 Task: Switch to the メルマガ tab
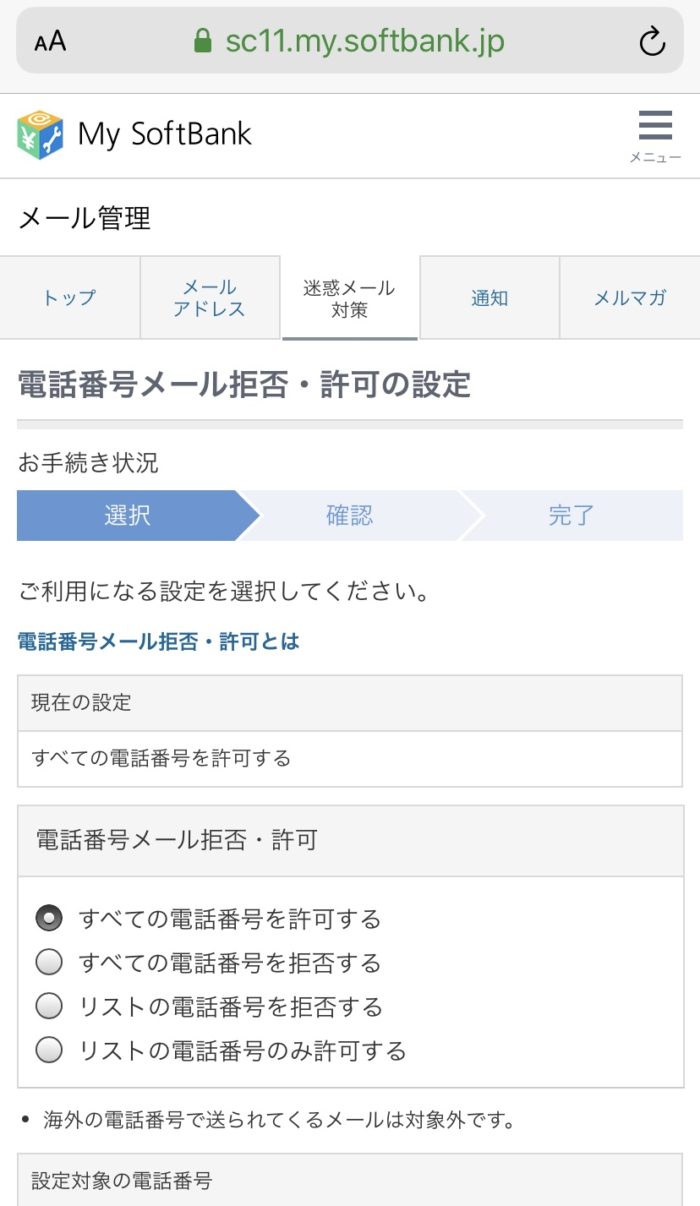click(x=630, y=298)
